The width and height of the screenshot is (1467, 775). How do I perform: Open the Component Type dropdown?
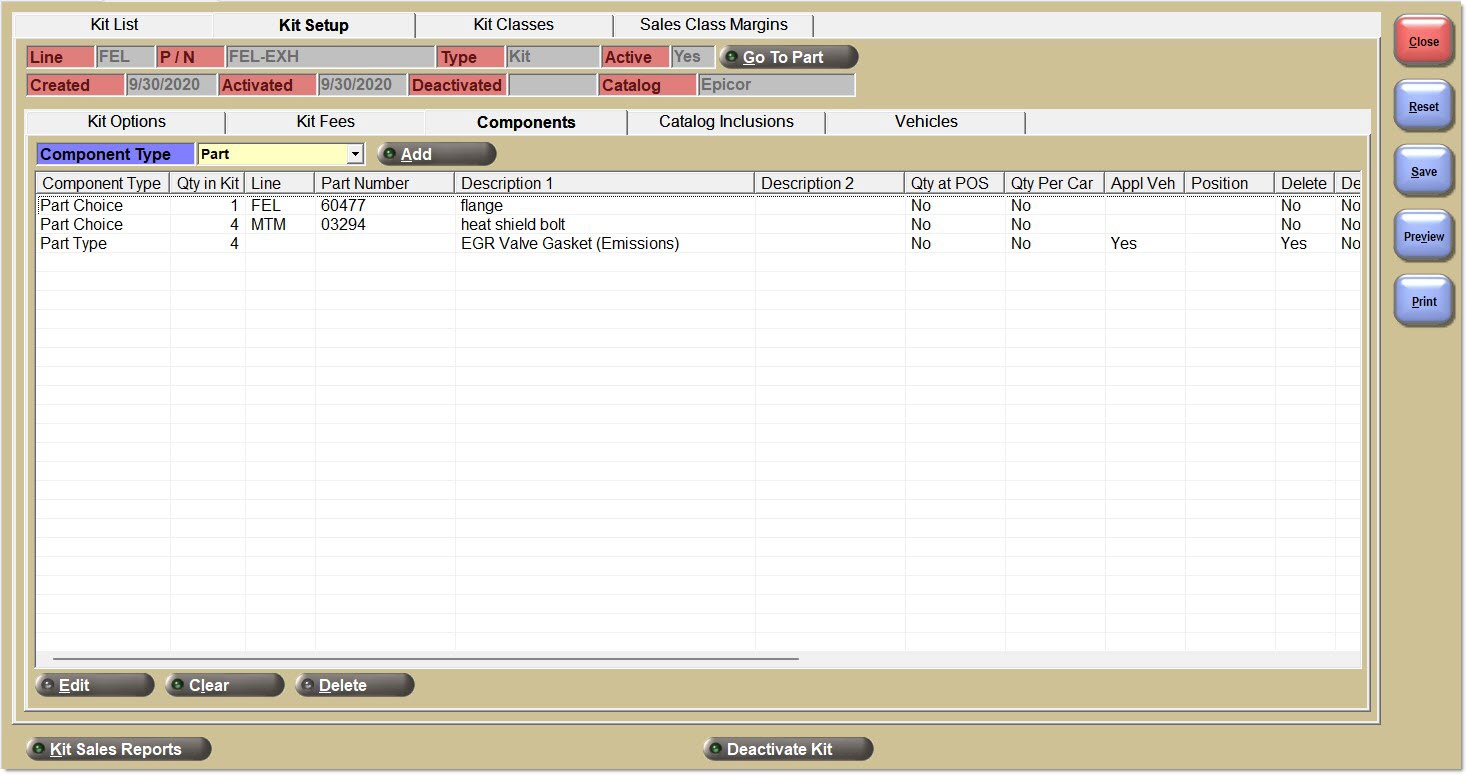pos(355,154)
